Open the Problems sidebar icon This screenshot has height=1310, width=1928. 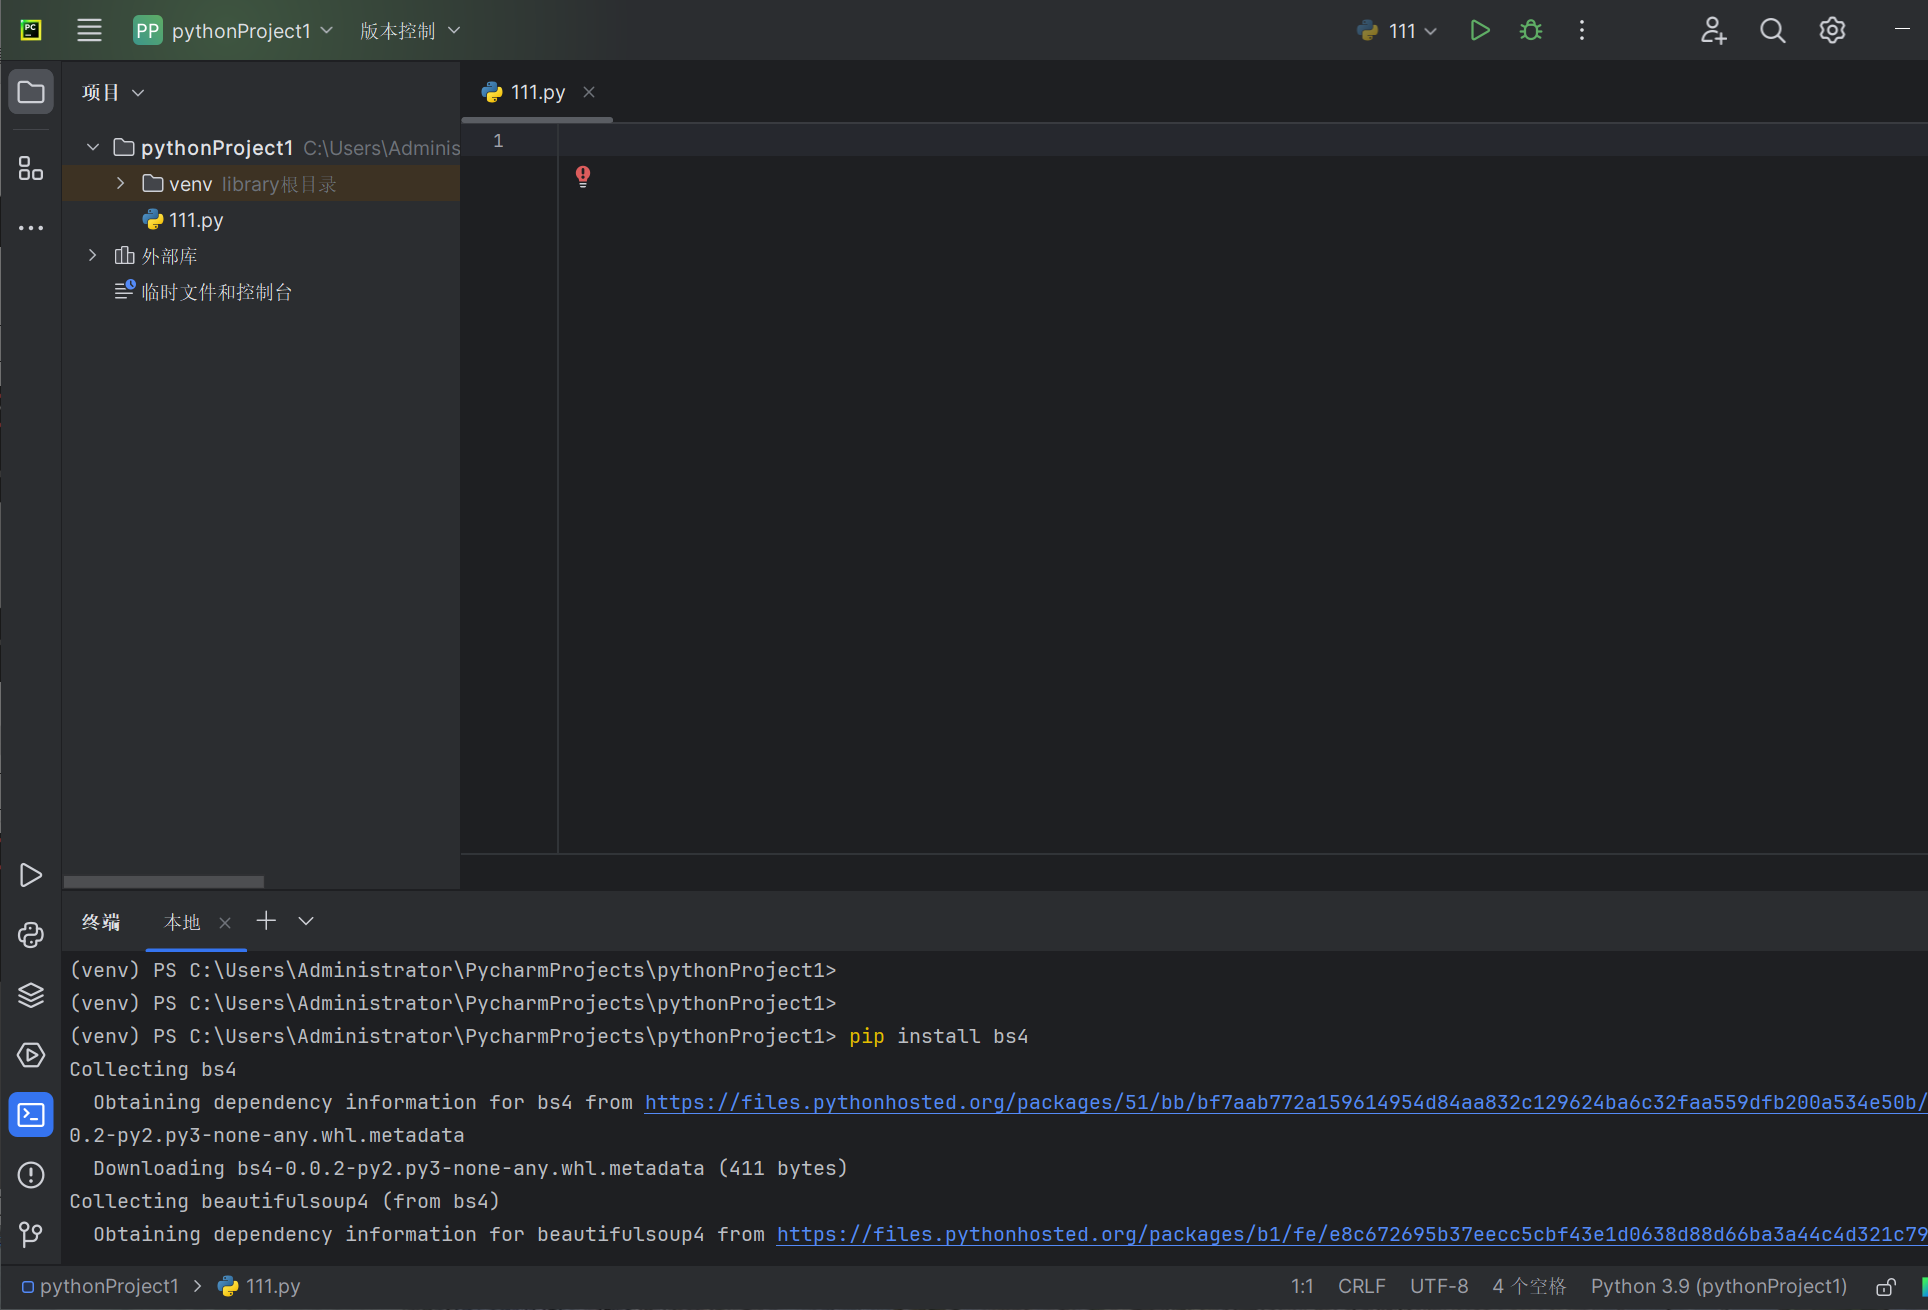tap(31, 1175)
